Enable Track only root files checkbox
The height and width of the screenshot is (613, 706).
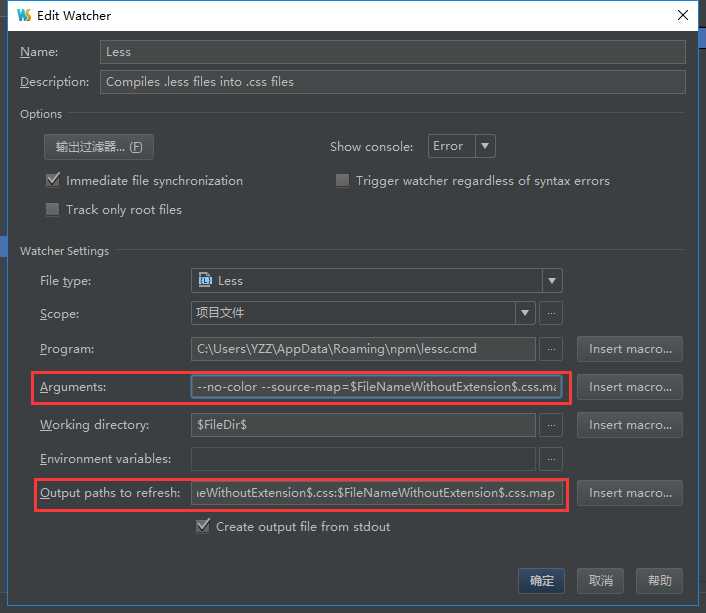click(x=53, y=209)
